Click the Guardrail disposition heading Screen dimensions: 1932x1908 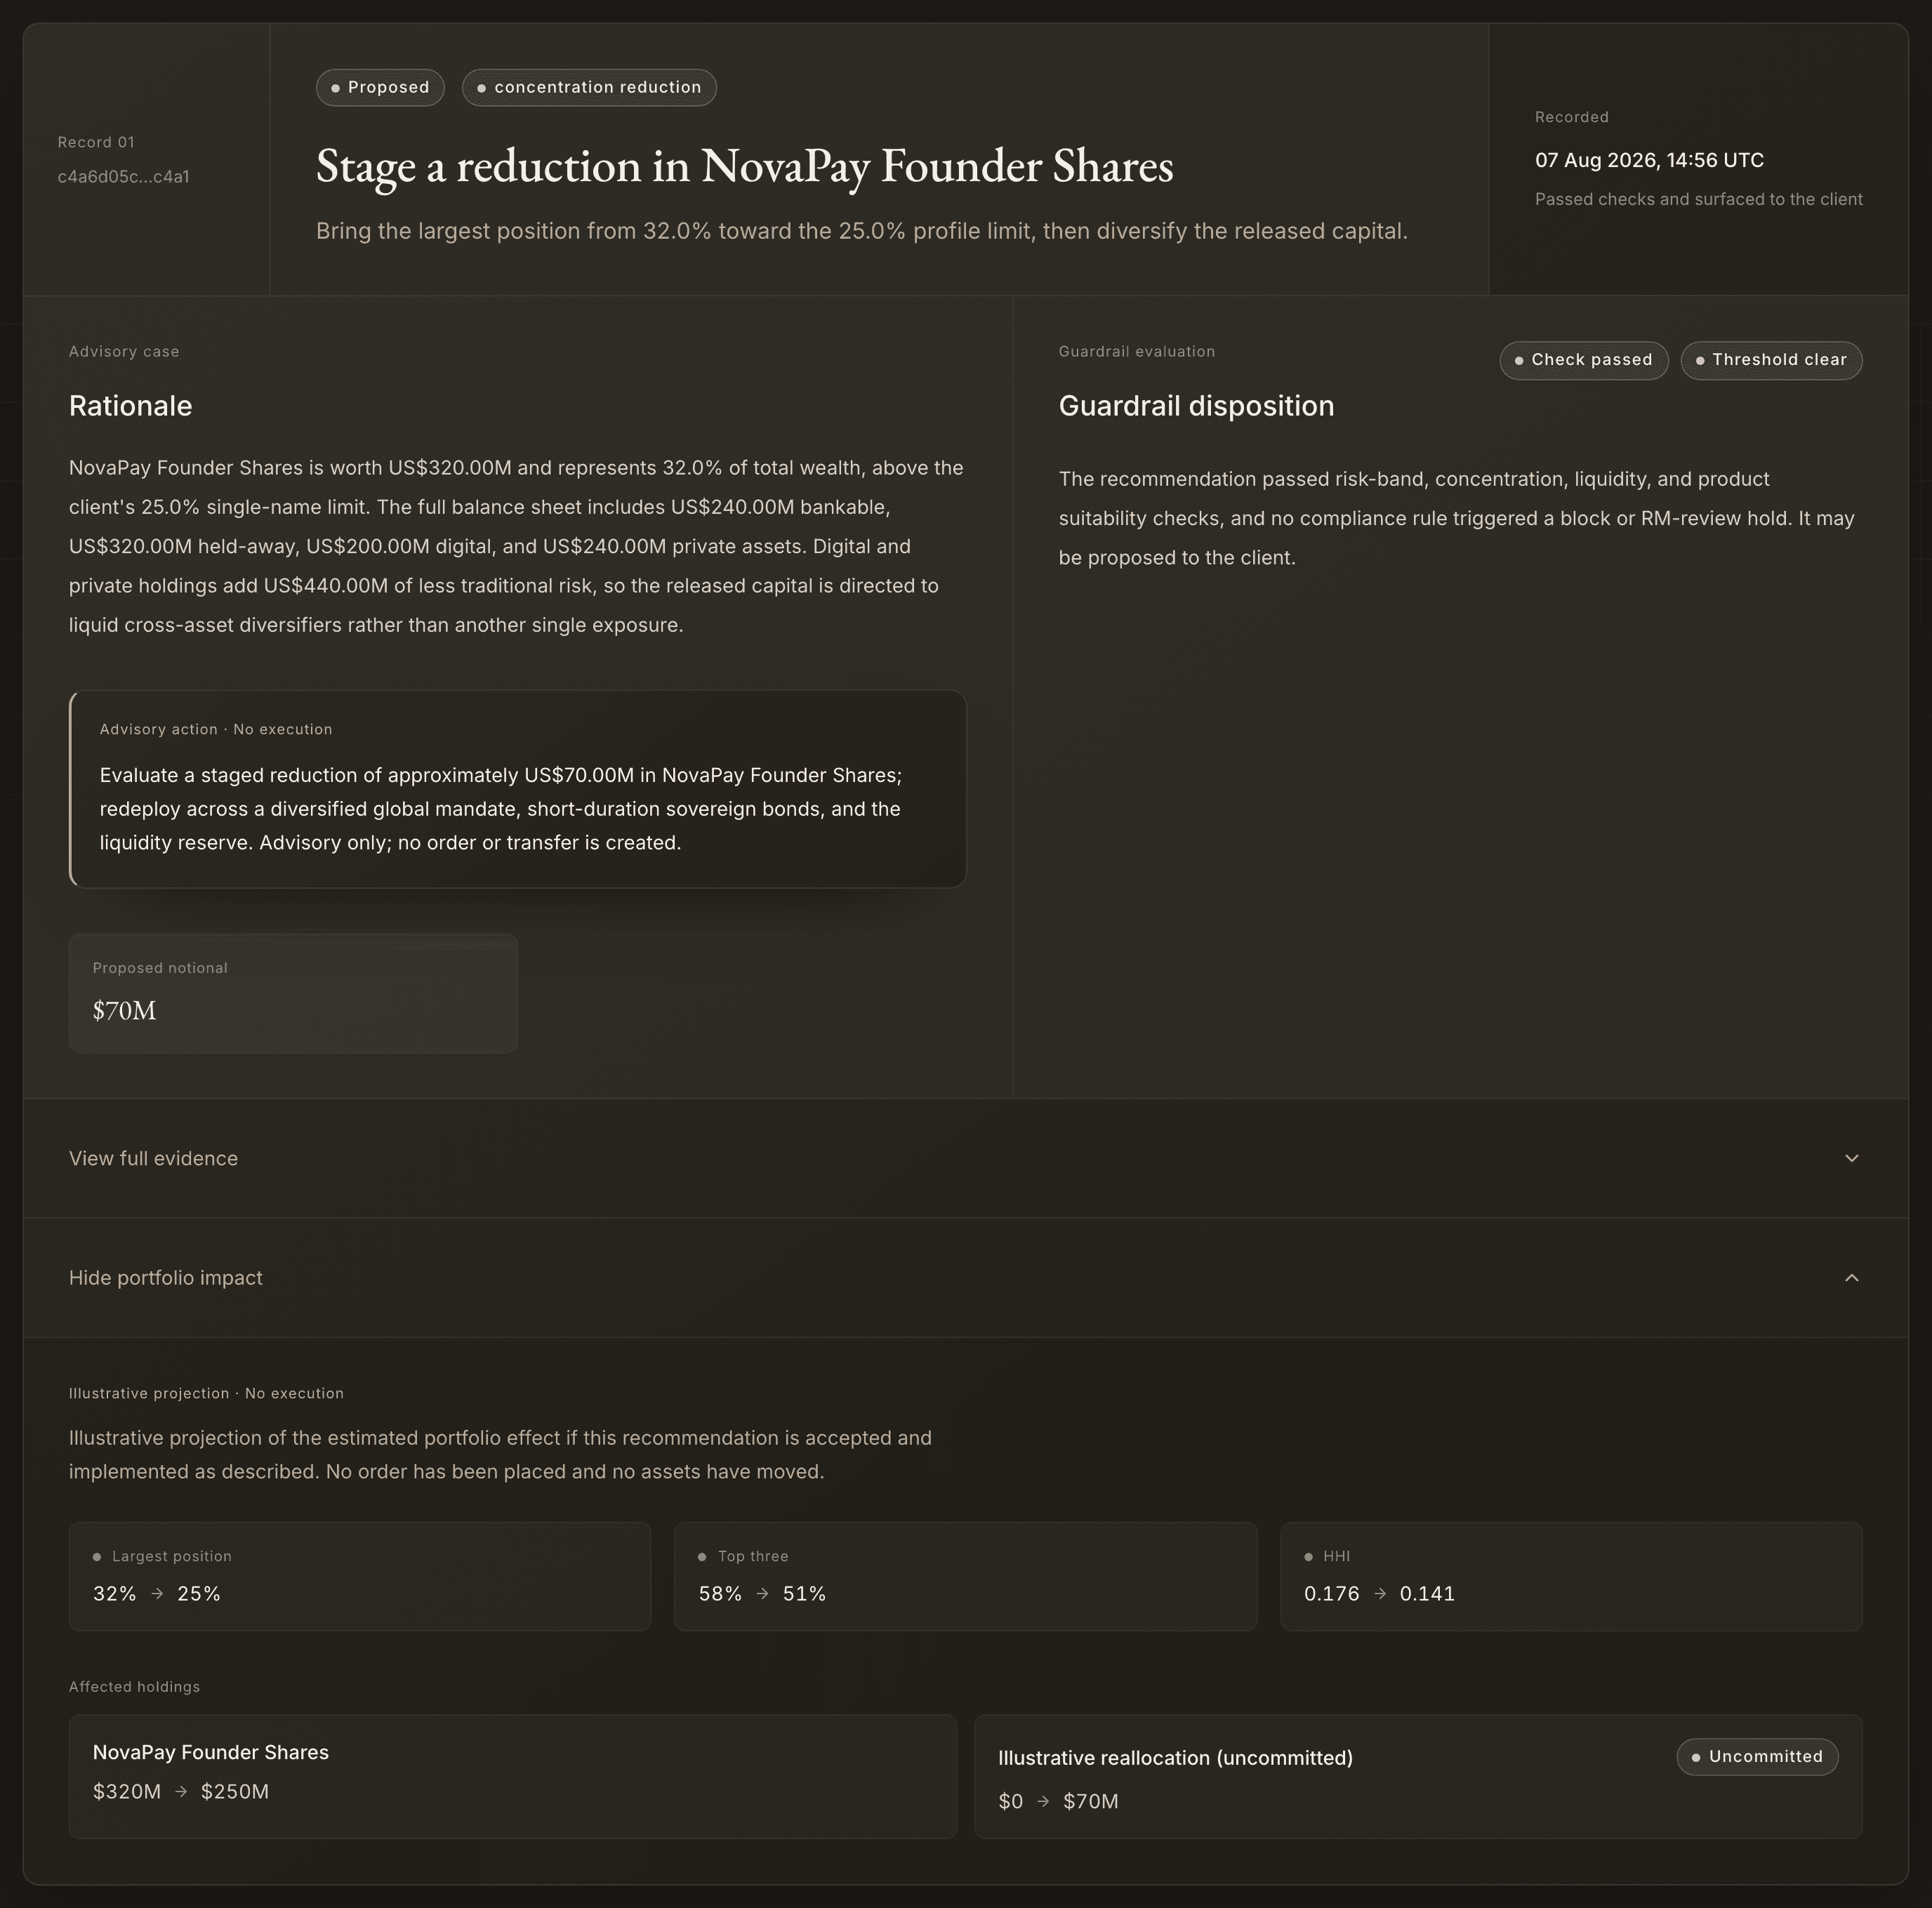tap(1196, 406)
